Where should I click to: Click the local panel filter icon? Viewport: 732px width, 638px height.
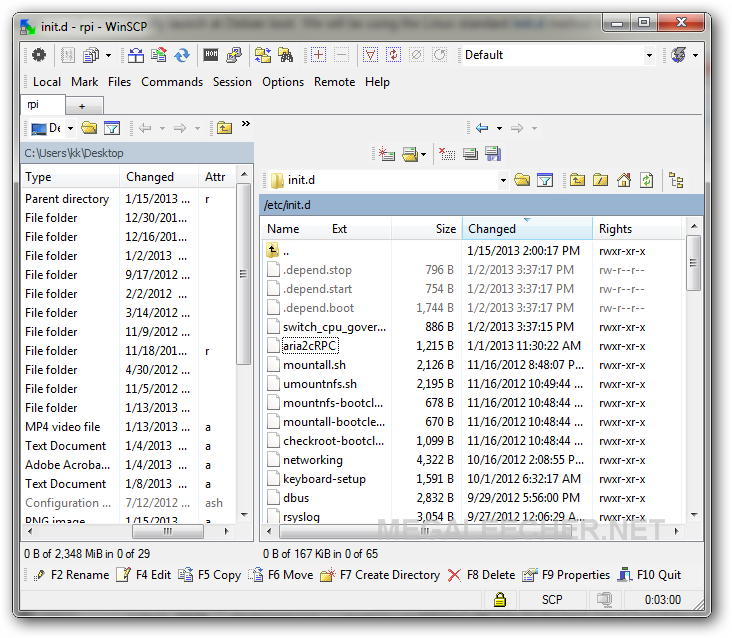(112, 127)
